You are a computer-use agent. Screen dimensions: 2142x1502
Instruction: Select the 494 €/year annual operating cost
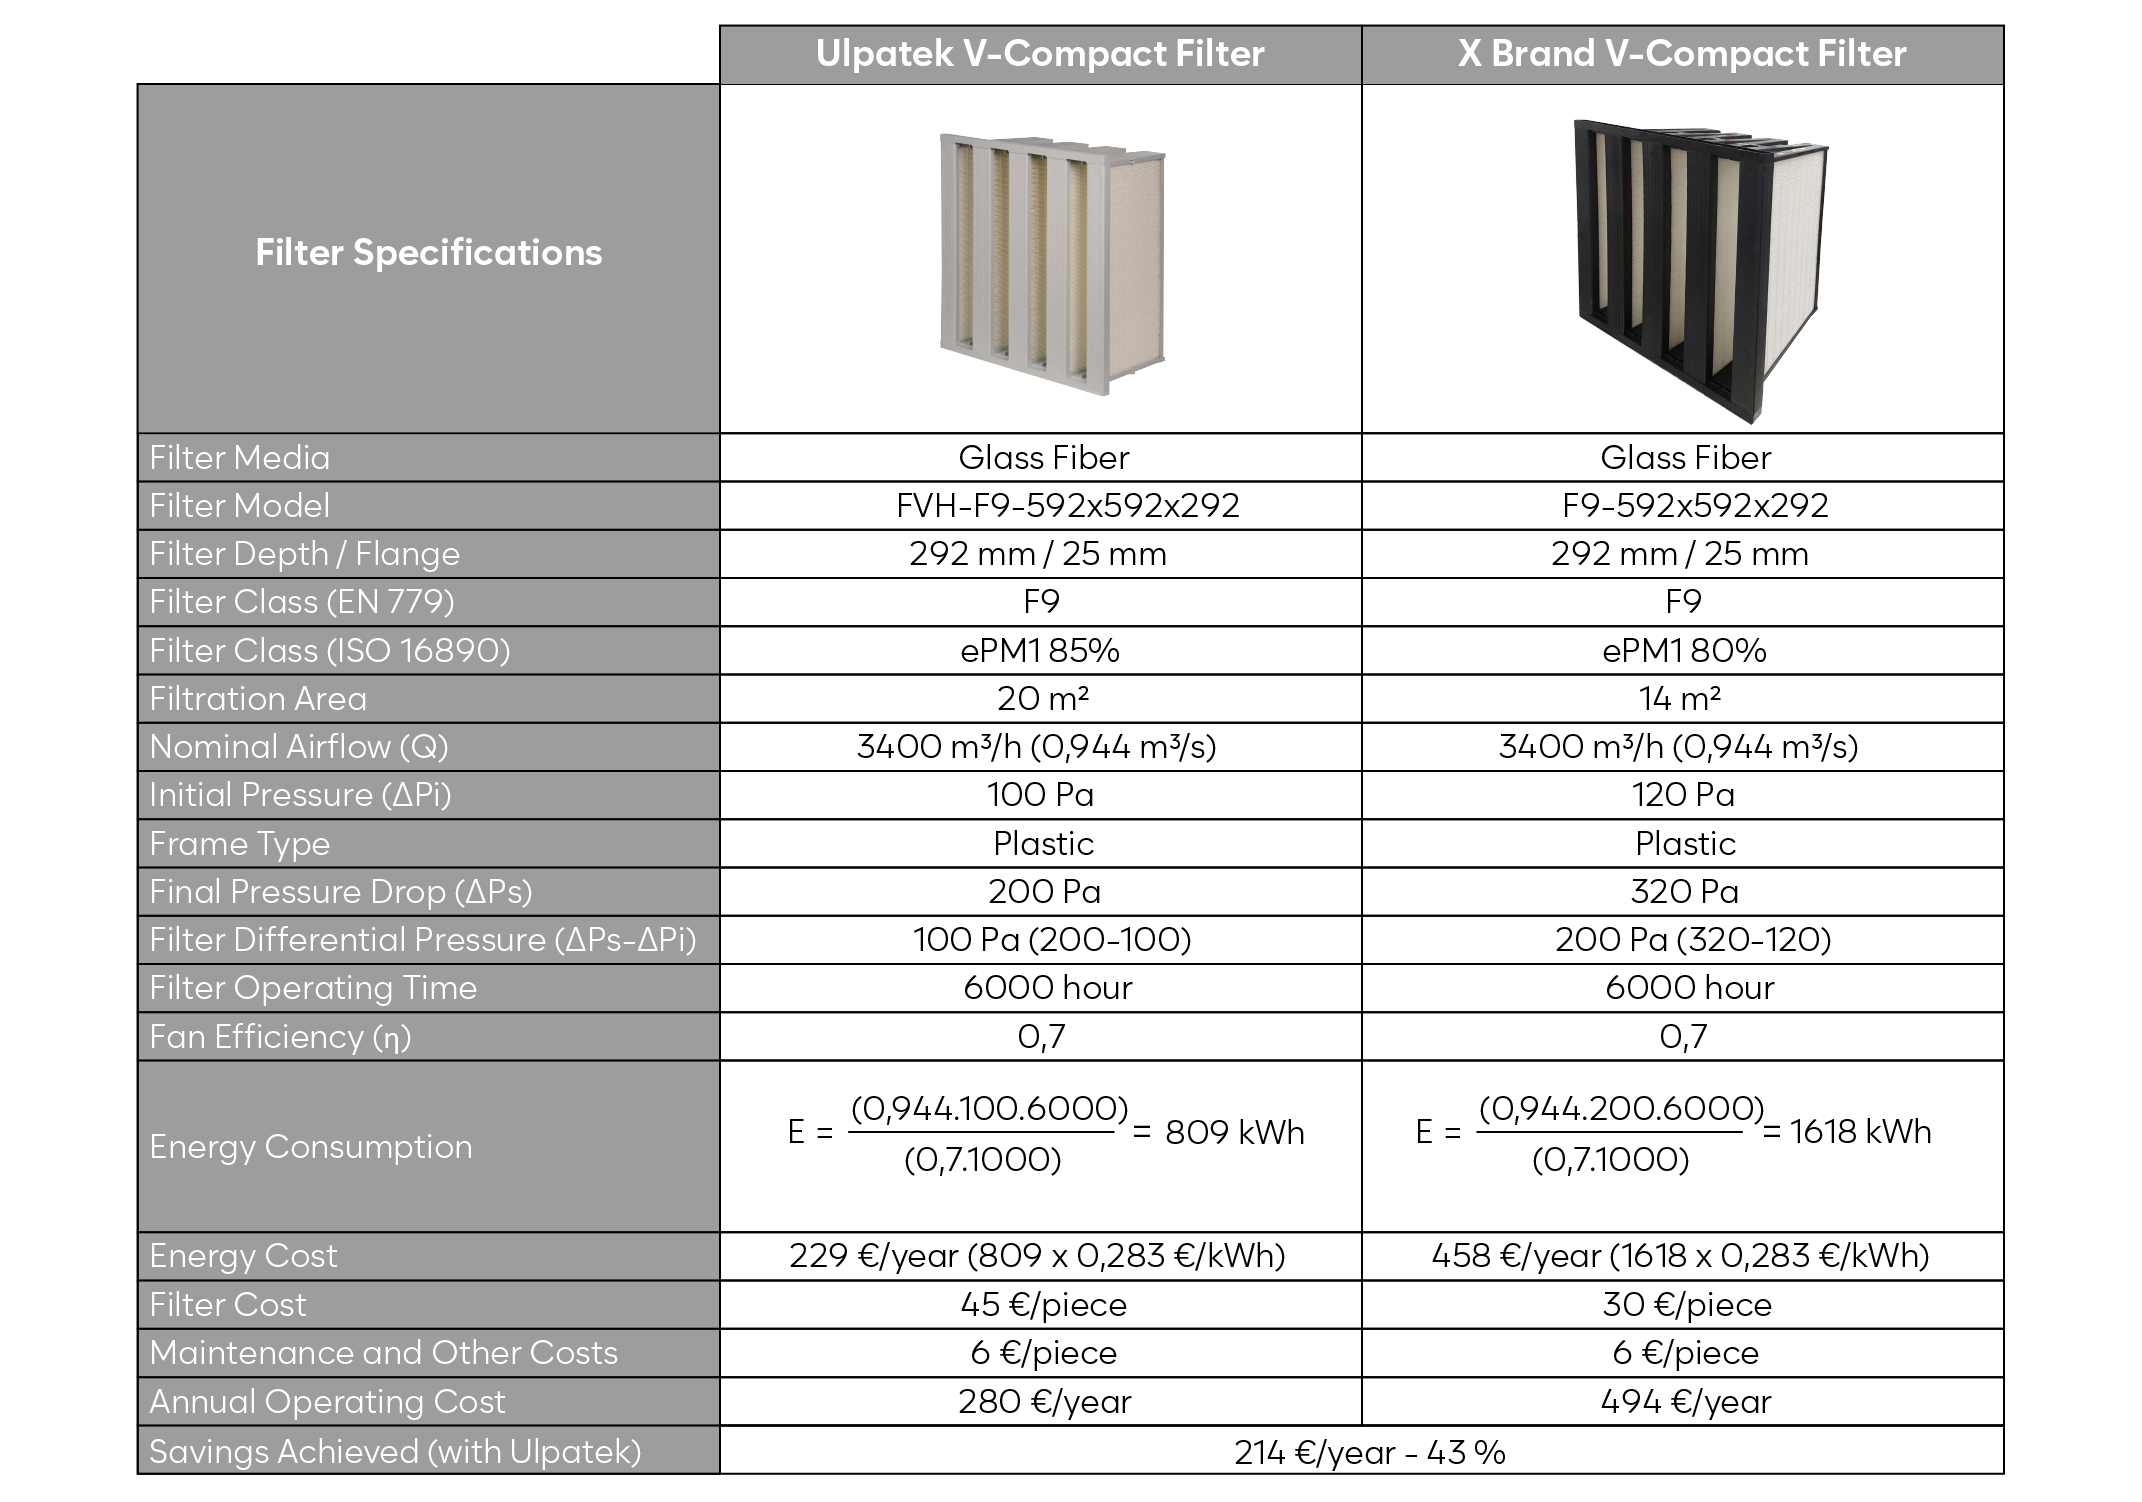pyautogui.click(x=1685, y=1402)
